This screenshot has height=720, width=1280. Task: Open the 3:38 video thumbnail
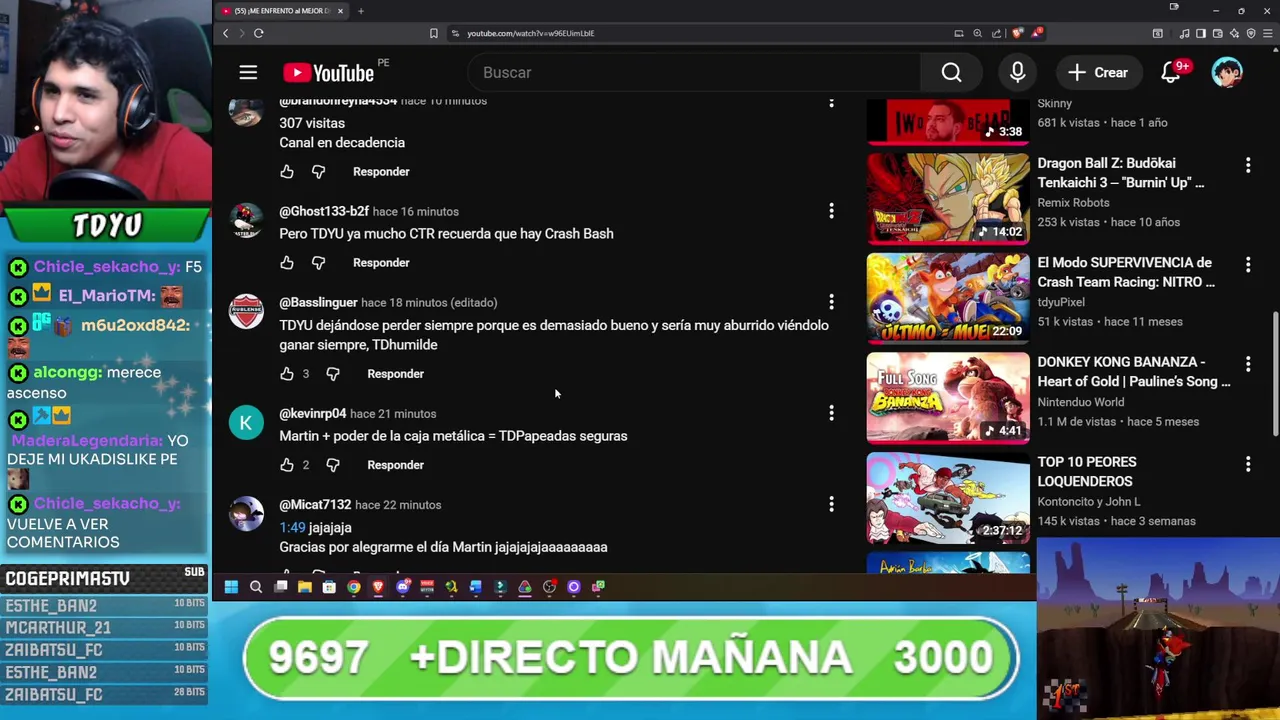pos(948,122)
